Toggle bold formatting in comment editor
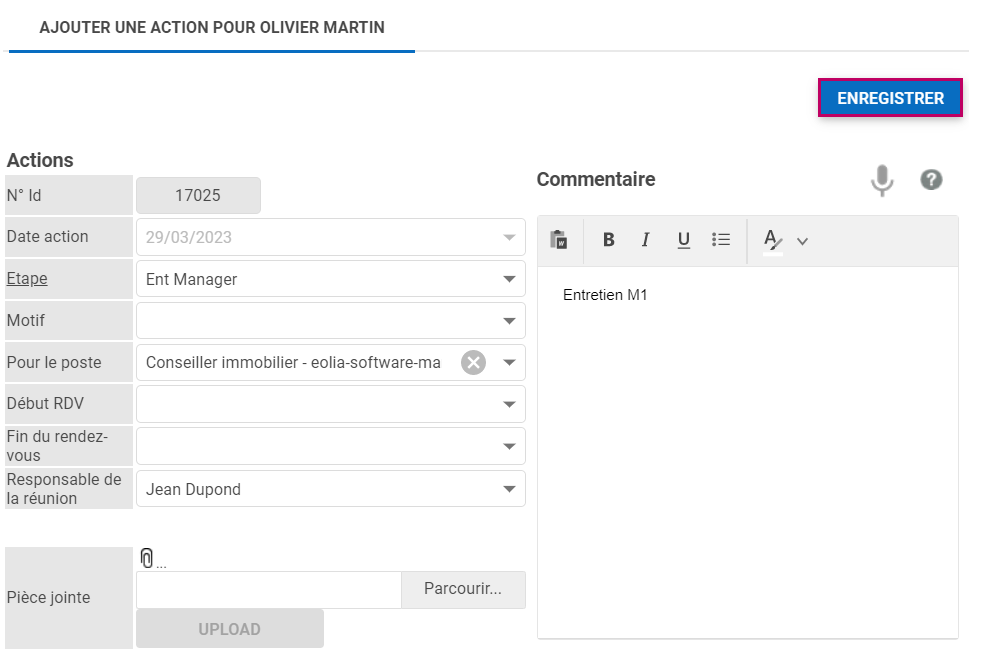The width and height of the screenshot is (981, 653). click(608, 240)
